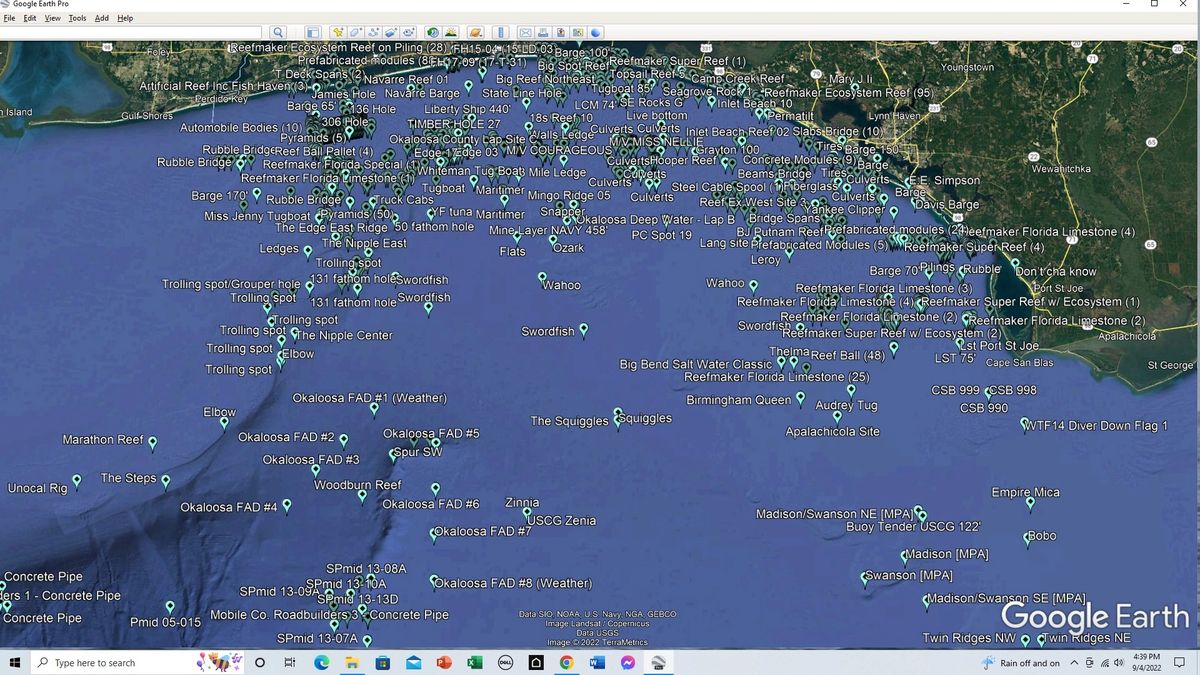Activate the Ruler measurement tool

(x=499, y=32)
